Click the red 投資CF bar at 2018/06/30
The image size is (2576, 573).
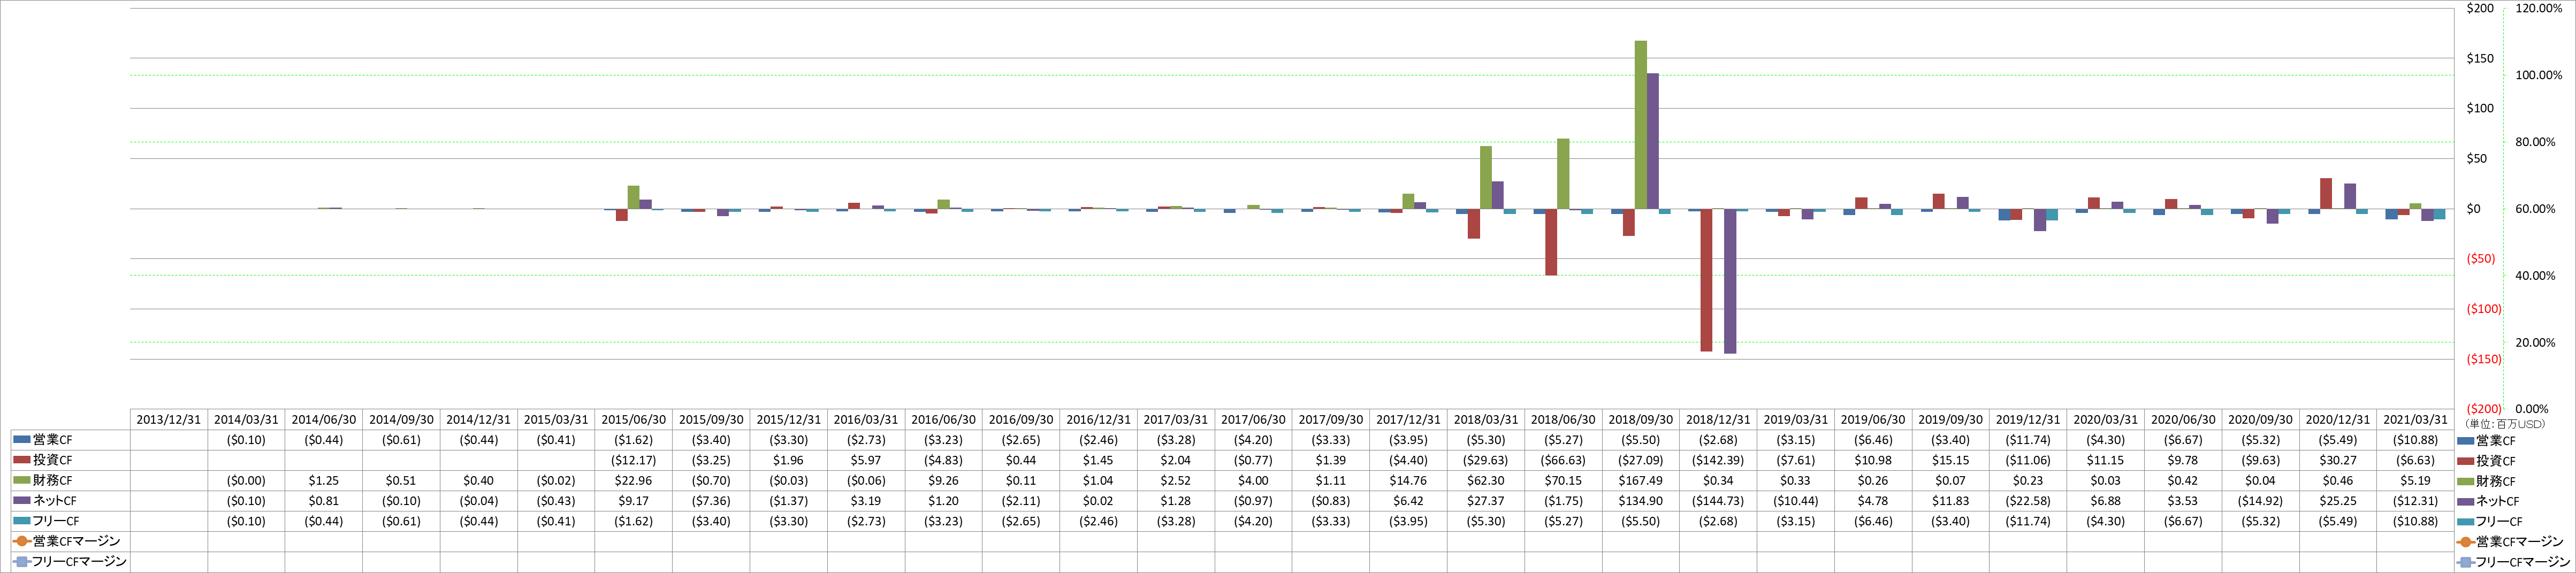1551,242
